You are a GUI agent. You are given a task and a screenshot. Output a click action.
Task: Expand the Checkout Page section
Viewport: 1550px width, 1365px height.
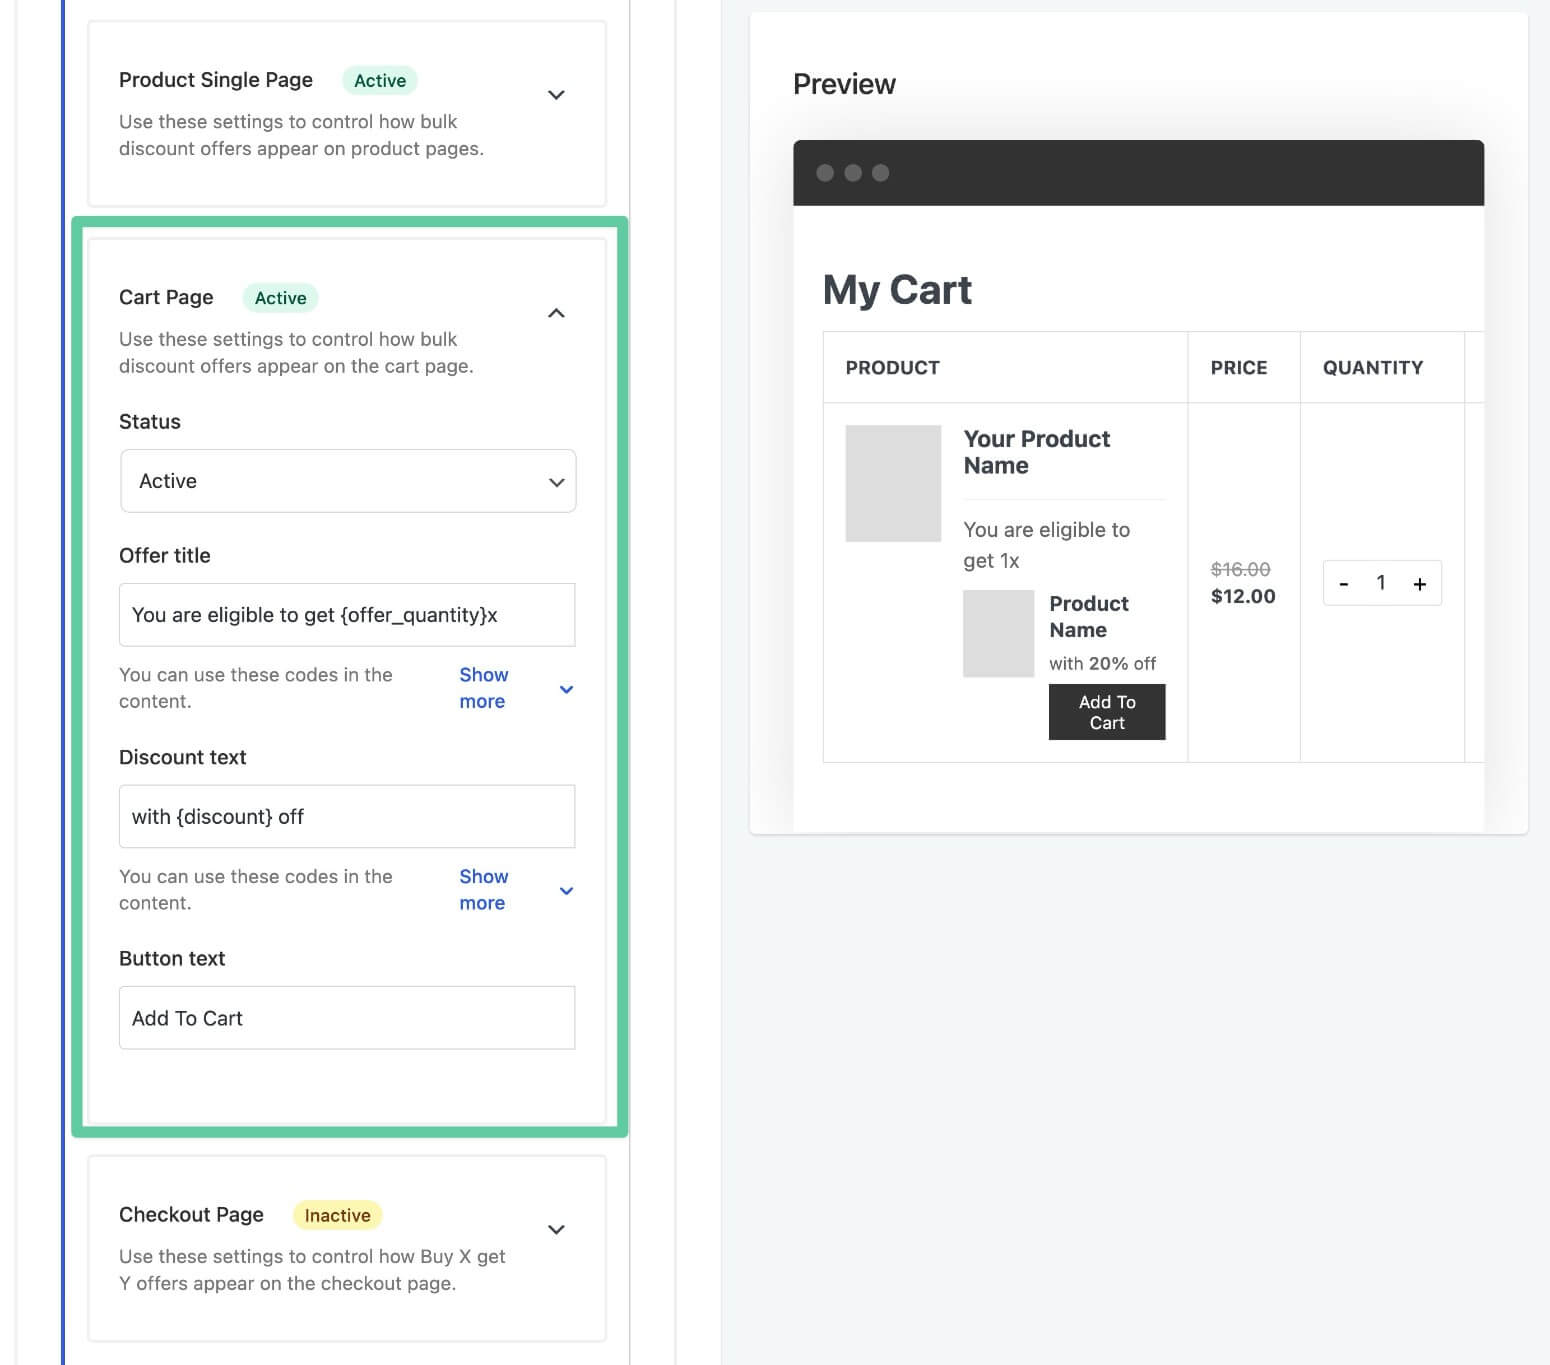(556, 1230)
